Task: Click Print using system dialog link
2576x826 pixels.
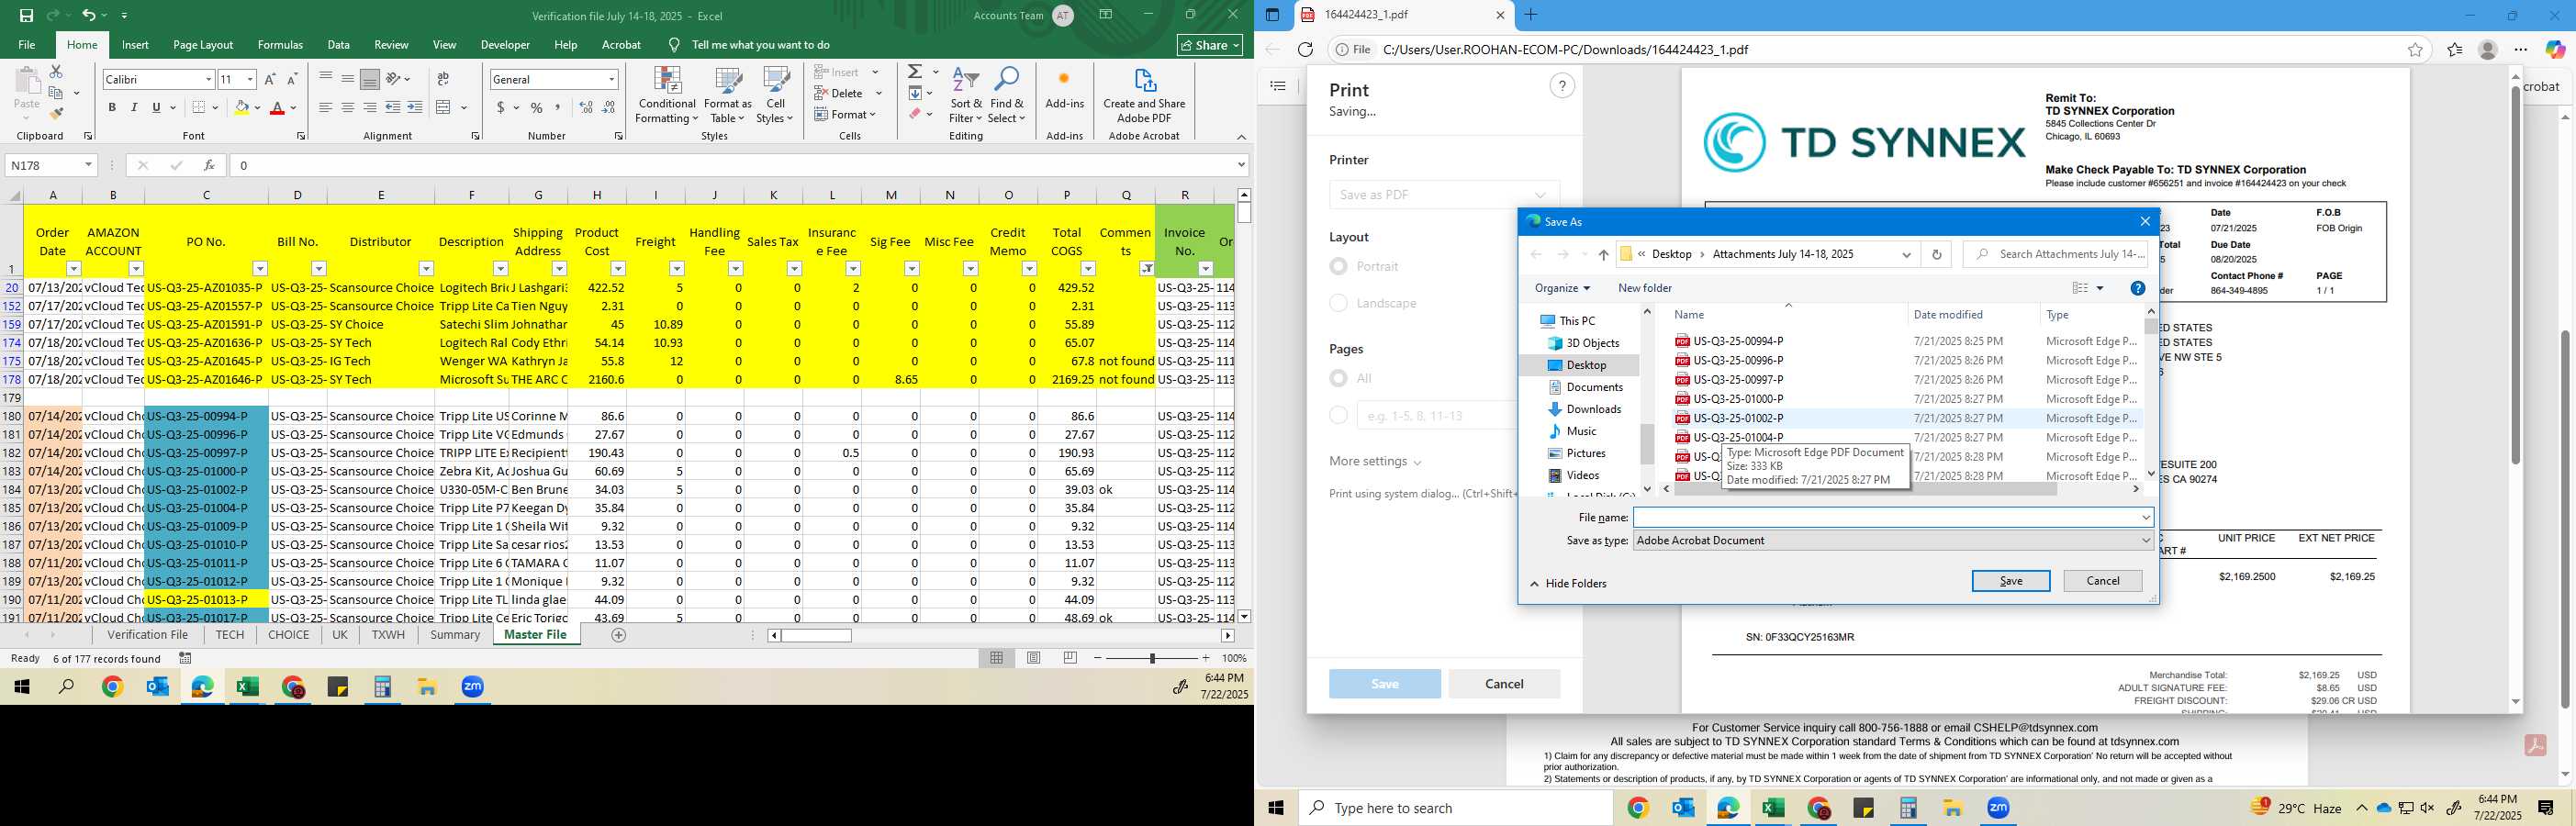Action: [1422, 494]
